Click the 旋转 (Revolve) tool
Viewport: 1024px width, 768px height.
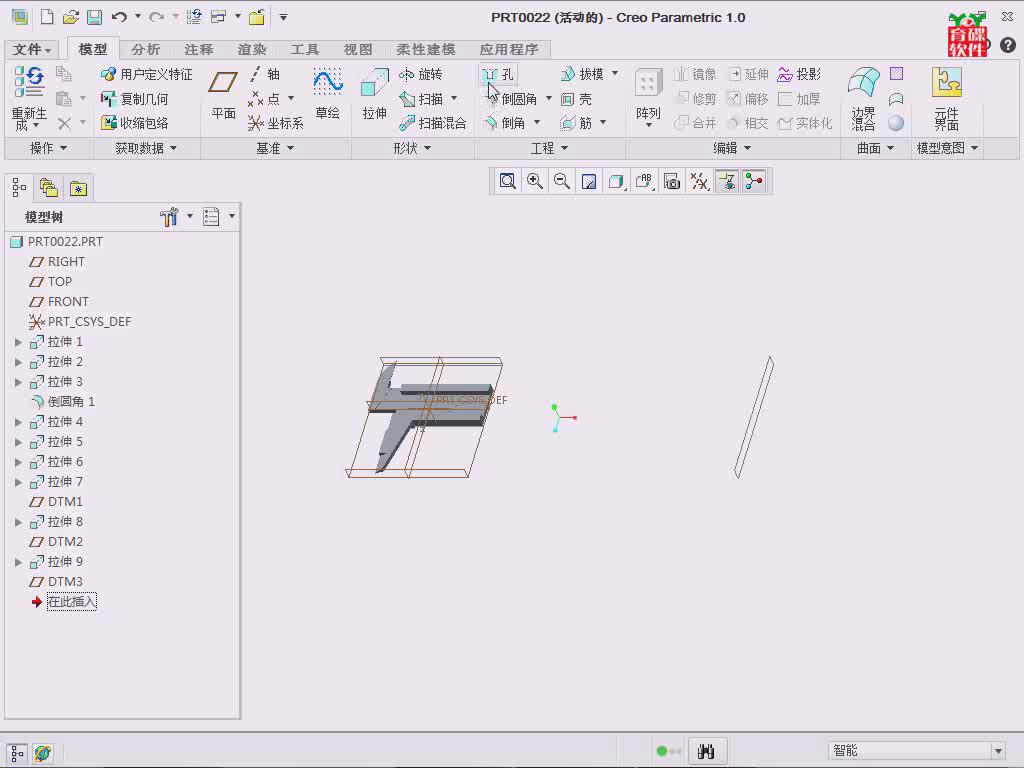pos(421,74)
